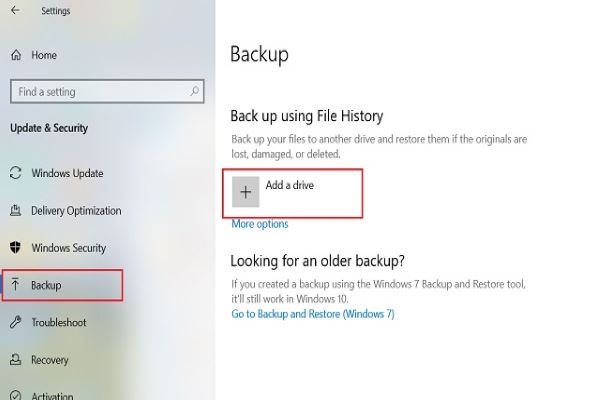Click the Windows Security shield icon

coord(15,247)
